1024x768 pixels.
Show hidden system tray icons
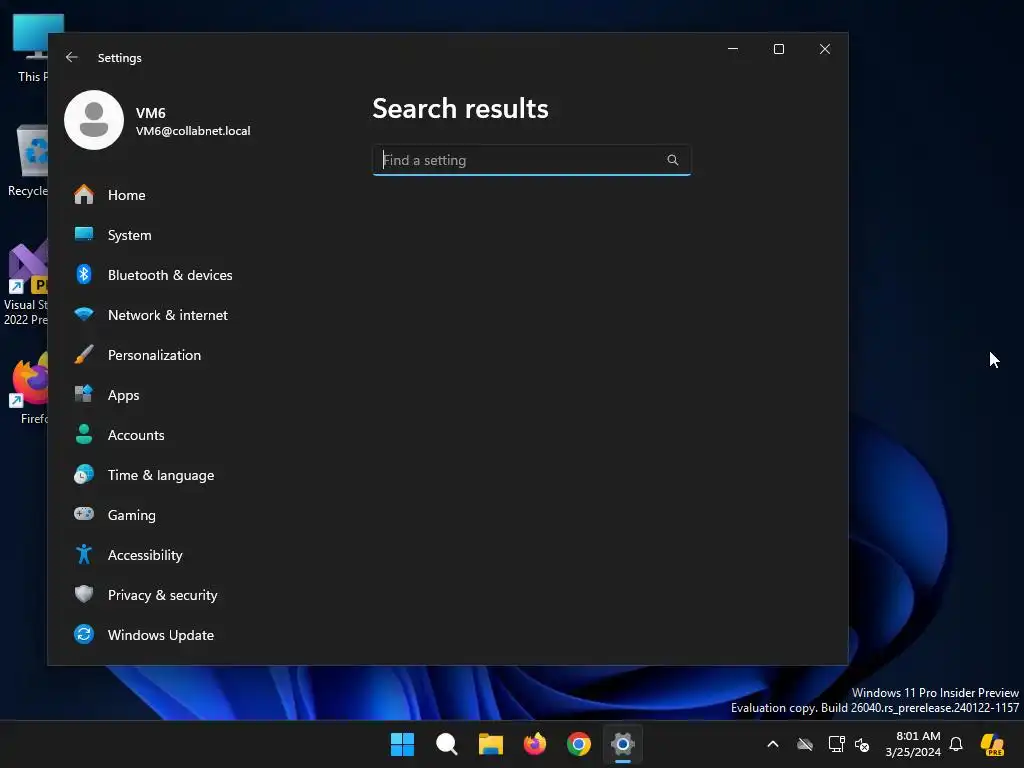(x=773, y=744)
